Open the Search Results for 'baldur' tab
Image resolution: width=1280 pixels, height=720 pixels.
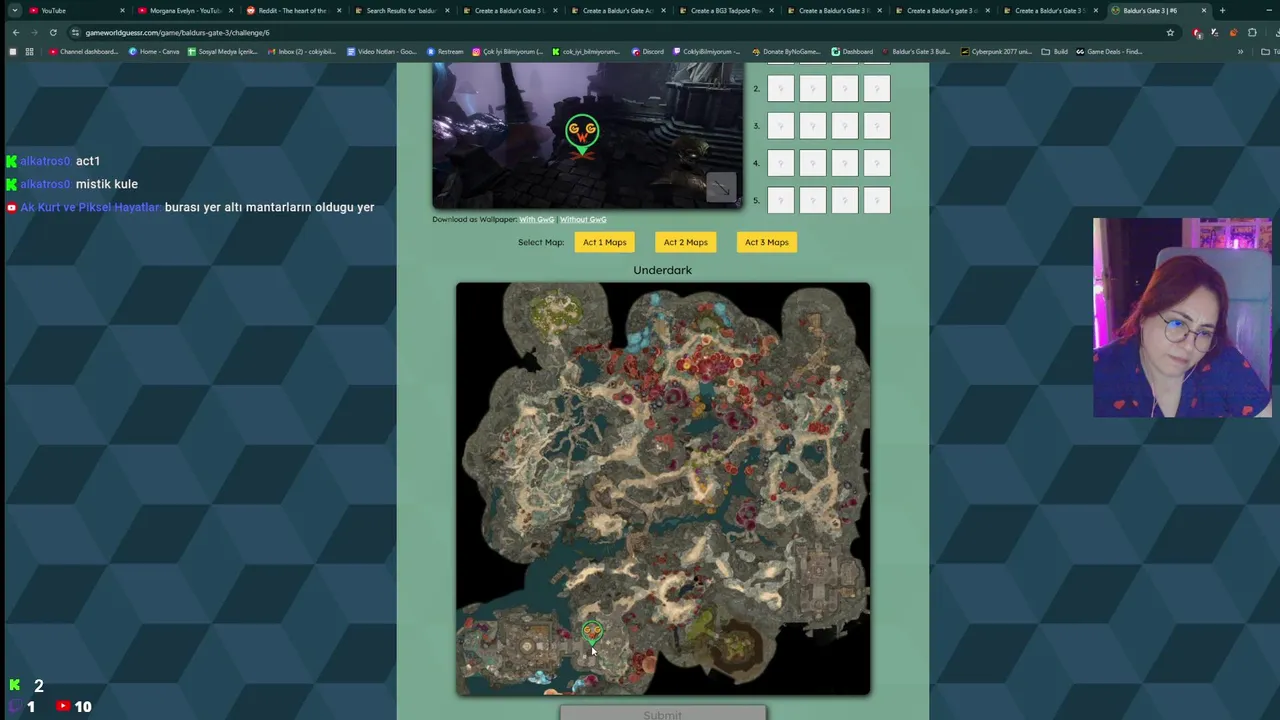(400, 10)
